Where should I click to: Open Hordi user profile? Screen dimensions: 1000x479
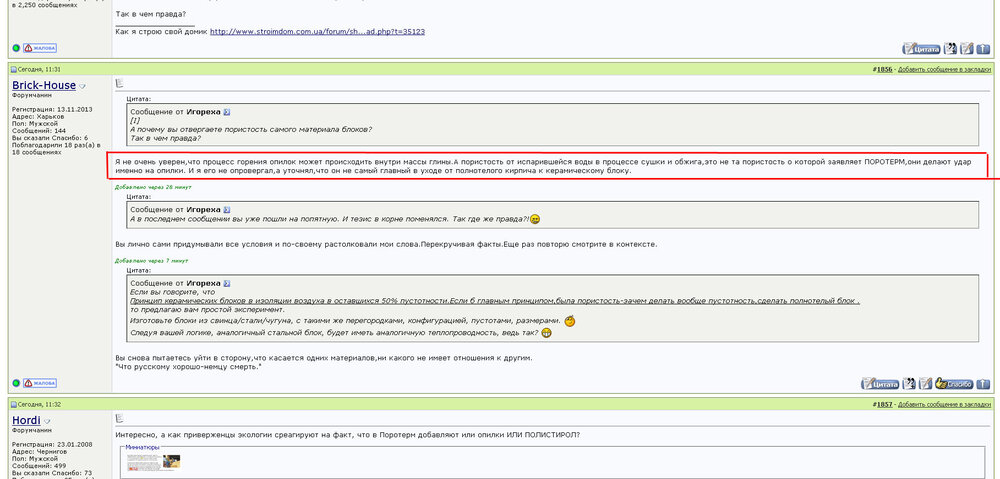pyautogui.click(x=26, y=421)
